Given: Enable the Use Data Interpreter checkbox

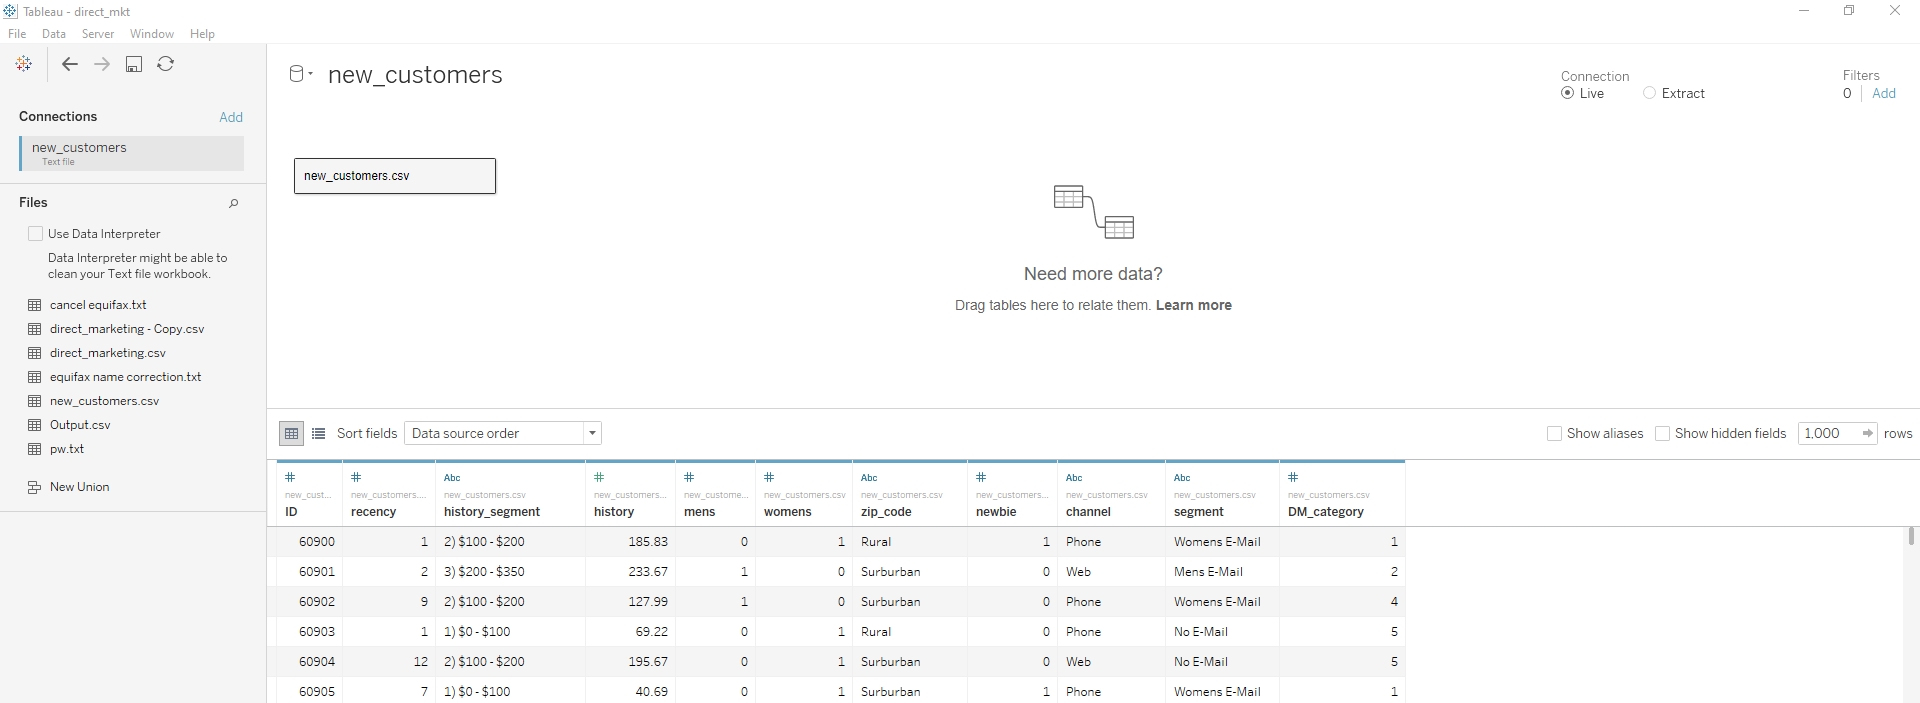Looking at the screenshot, I should [36, 234].
